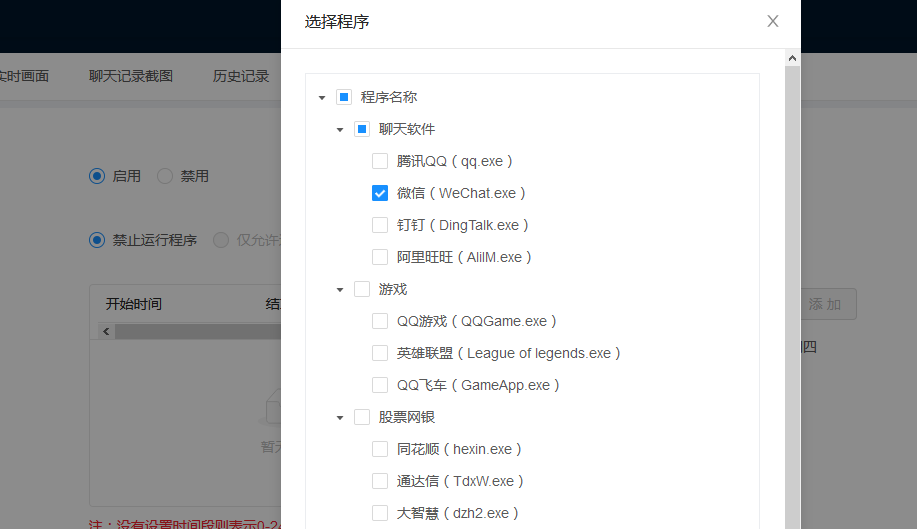Click the 大智慧 (dzh2.exe) label text
The image size is (917, 529).
click(457, 513)
